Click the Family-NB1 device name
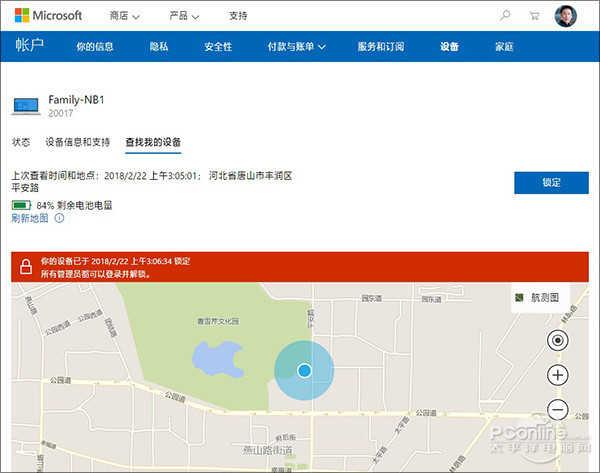This screenshot has height=473, width=600. [x=76, y=100]
